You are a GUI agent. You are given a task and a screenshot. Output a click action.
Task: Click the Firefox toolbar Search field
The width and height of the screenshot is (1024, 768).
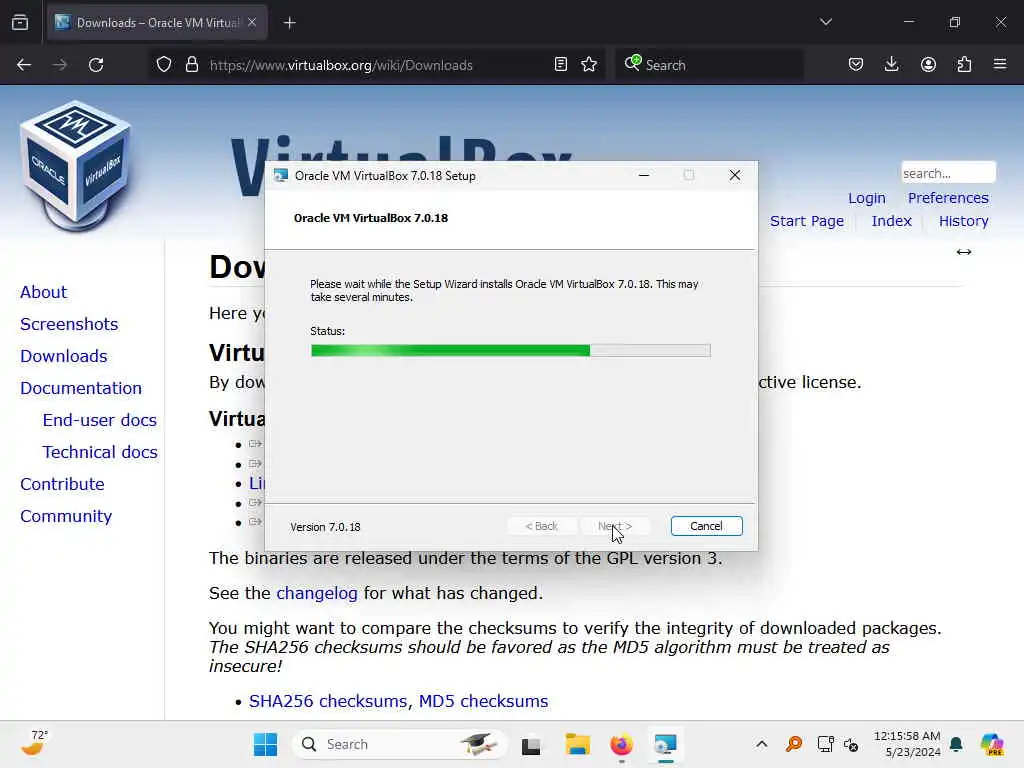(710, 65)
